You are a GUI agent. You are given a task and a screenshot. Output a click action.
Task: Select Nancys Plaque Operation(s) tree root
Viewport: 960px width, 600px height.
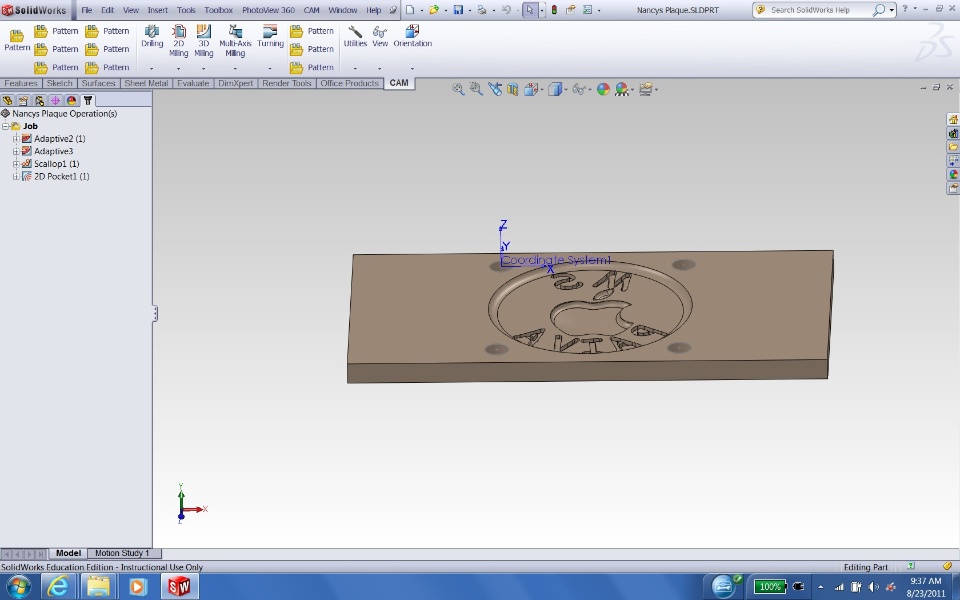(64, 113)
